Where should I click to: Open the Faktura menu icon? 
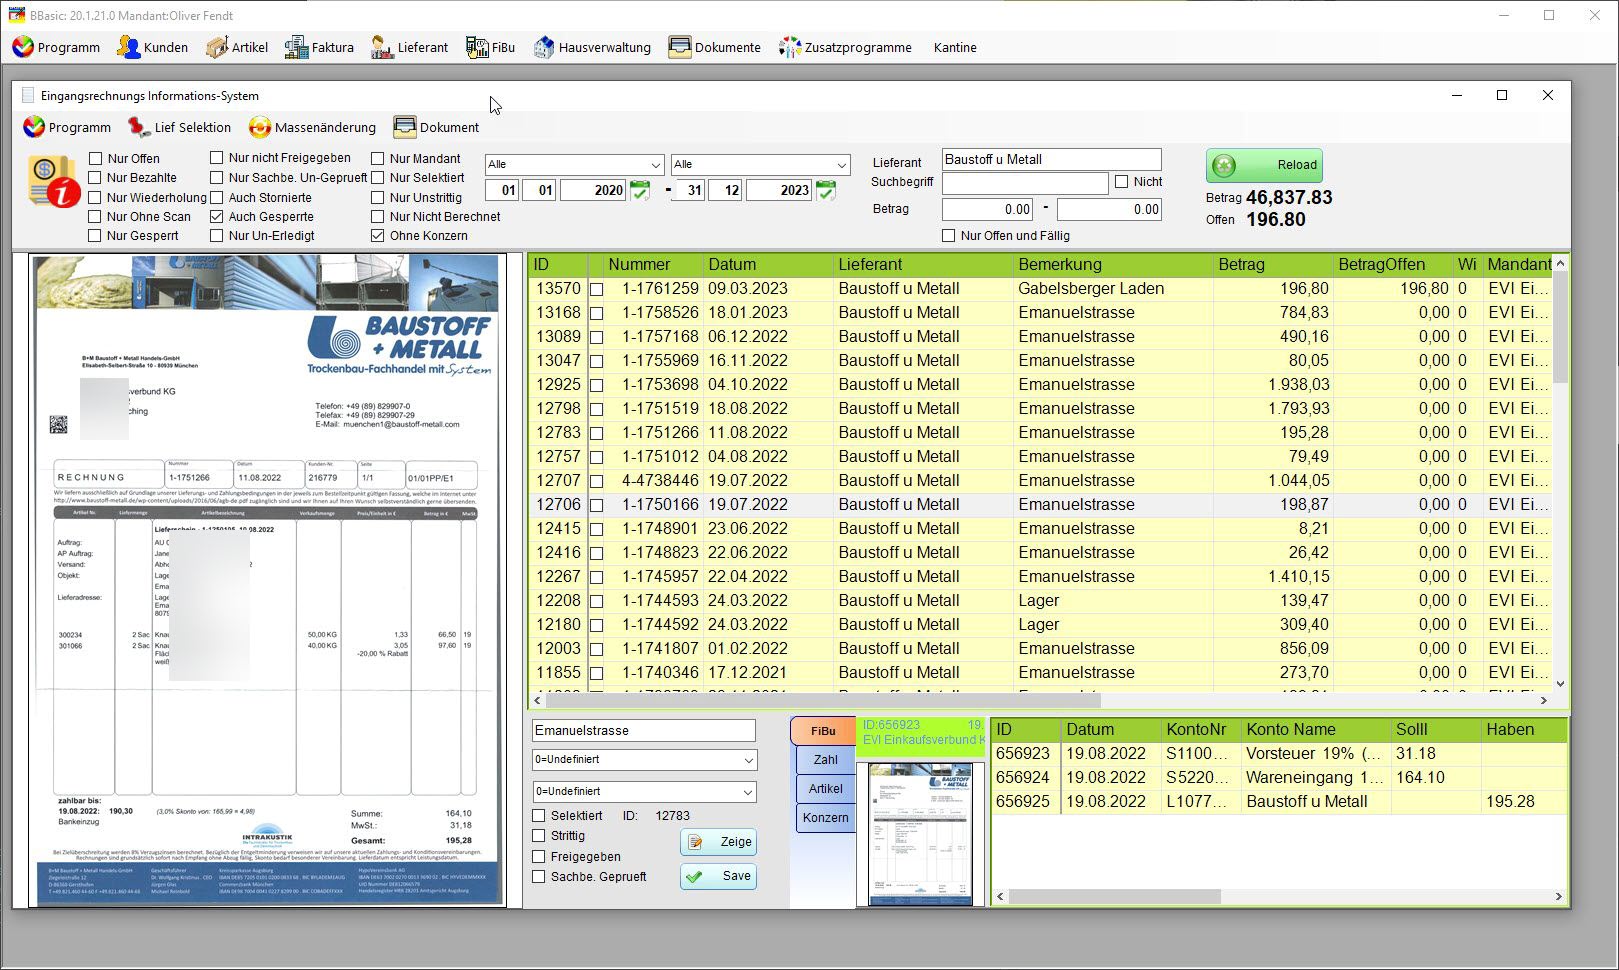coord(296,47)
